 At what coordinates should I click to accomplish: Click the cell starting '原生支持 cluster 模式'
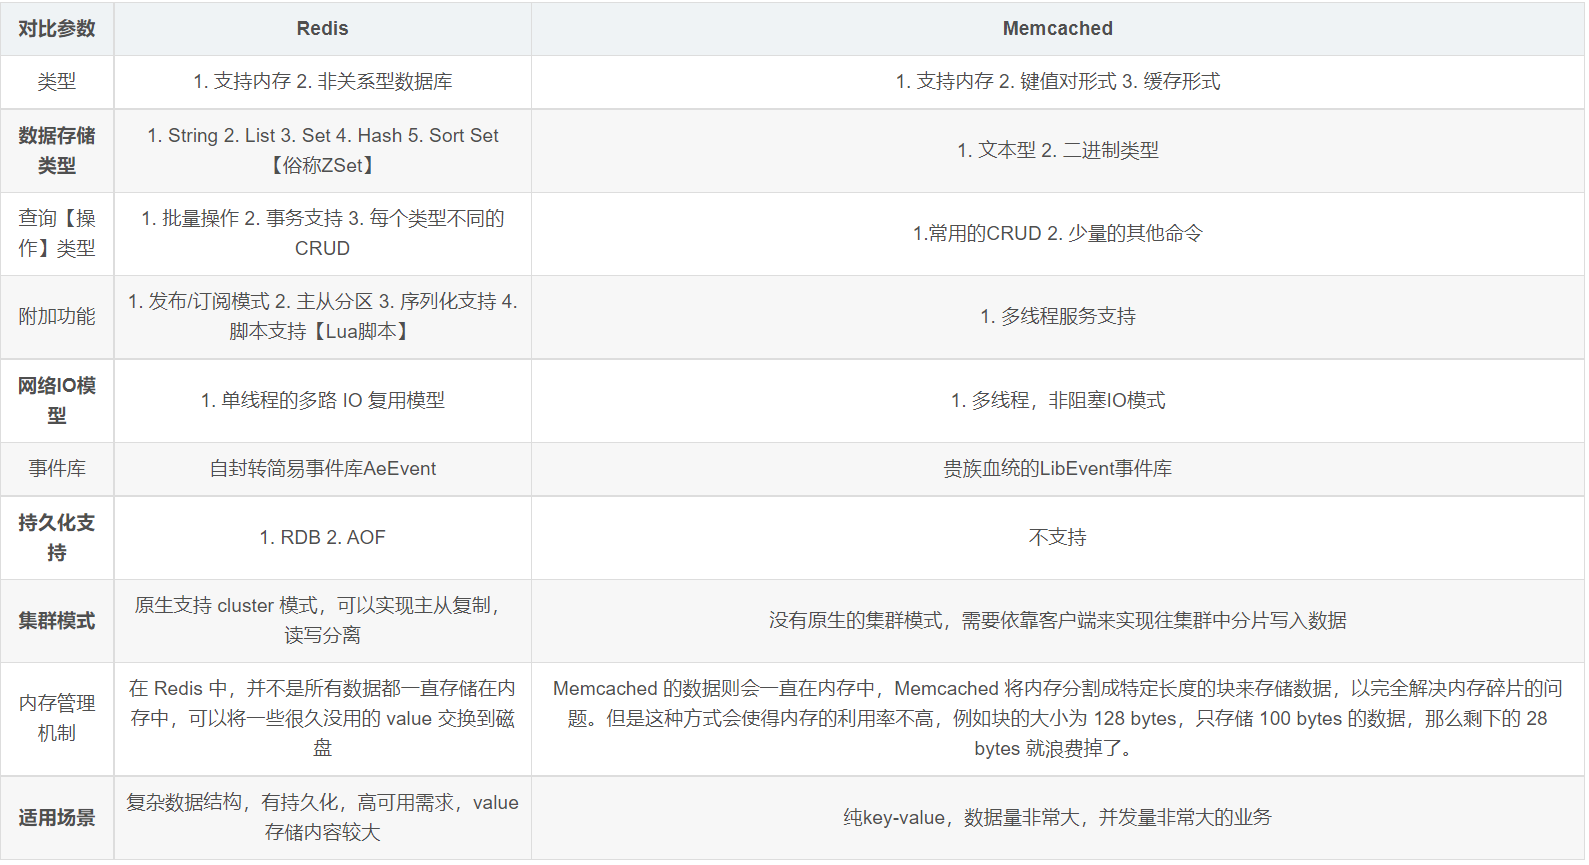[322, 621]
